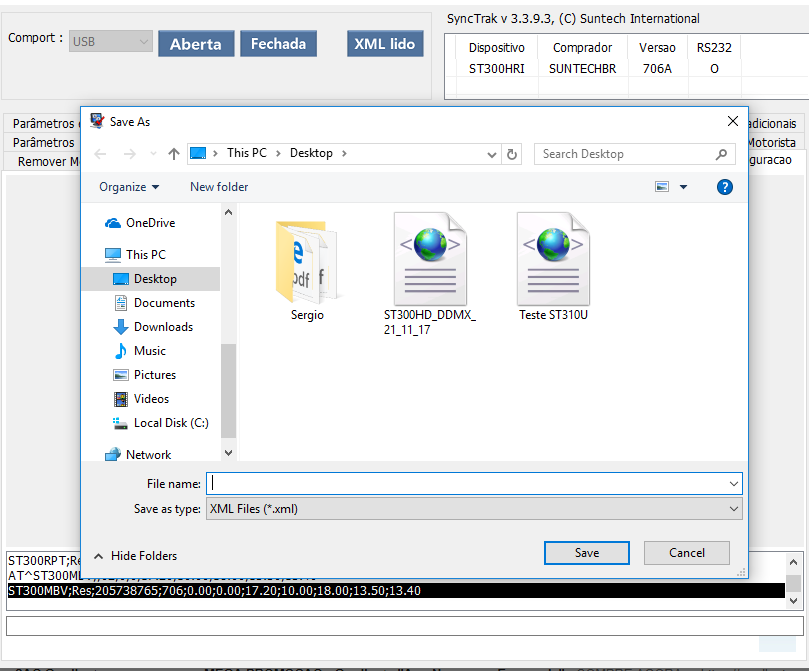Open the address bar history dropdown

coord(492,154)
